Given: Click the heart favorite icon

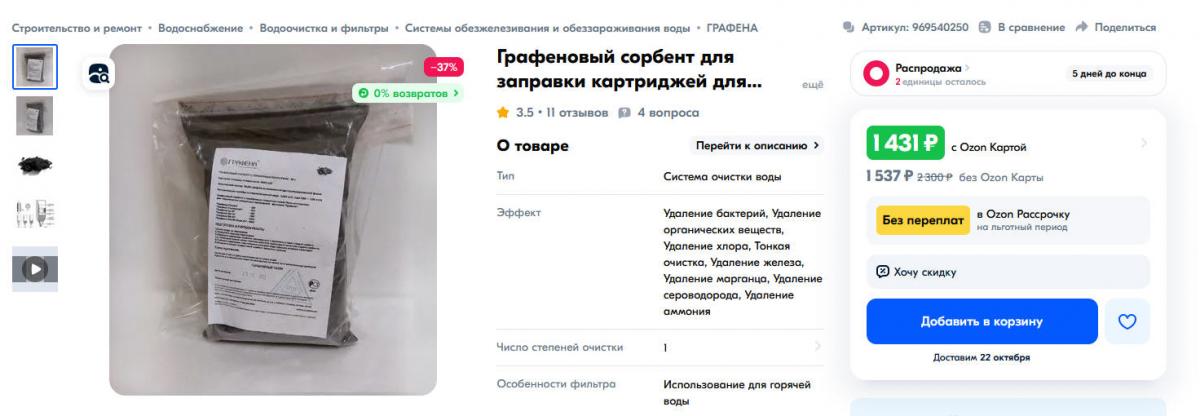Looking at the screenshot, I should [1127, 321].
